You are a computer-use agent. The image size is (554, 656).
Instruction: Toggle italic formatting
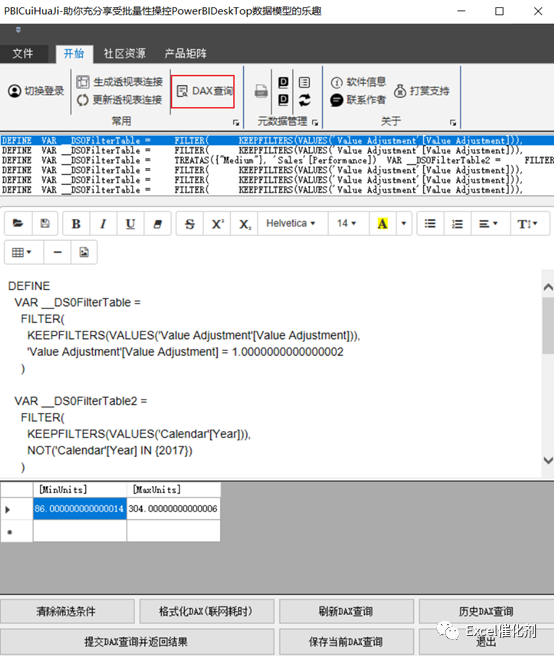pos(103,224)
